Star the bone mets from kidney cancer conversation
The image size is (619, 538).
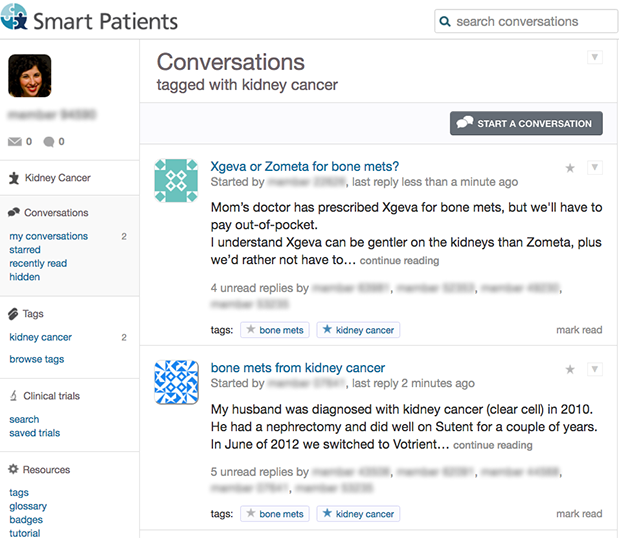click(x=570, y=369)
